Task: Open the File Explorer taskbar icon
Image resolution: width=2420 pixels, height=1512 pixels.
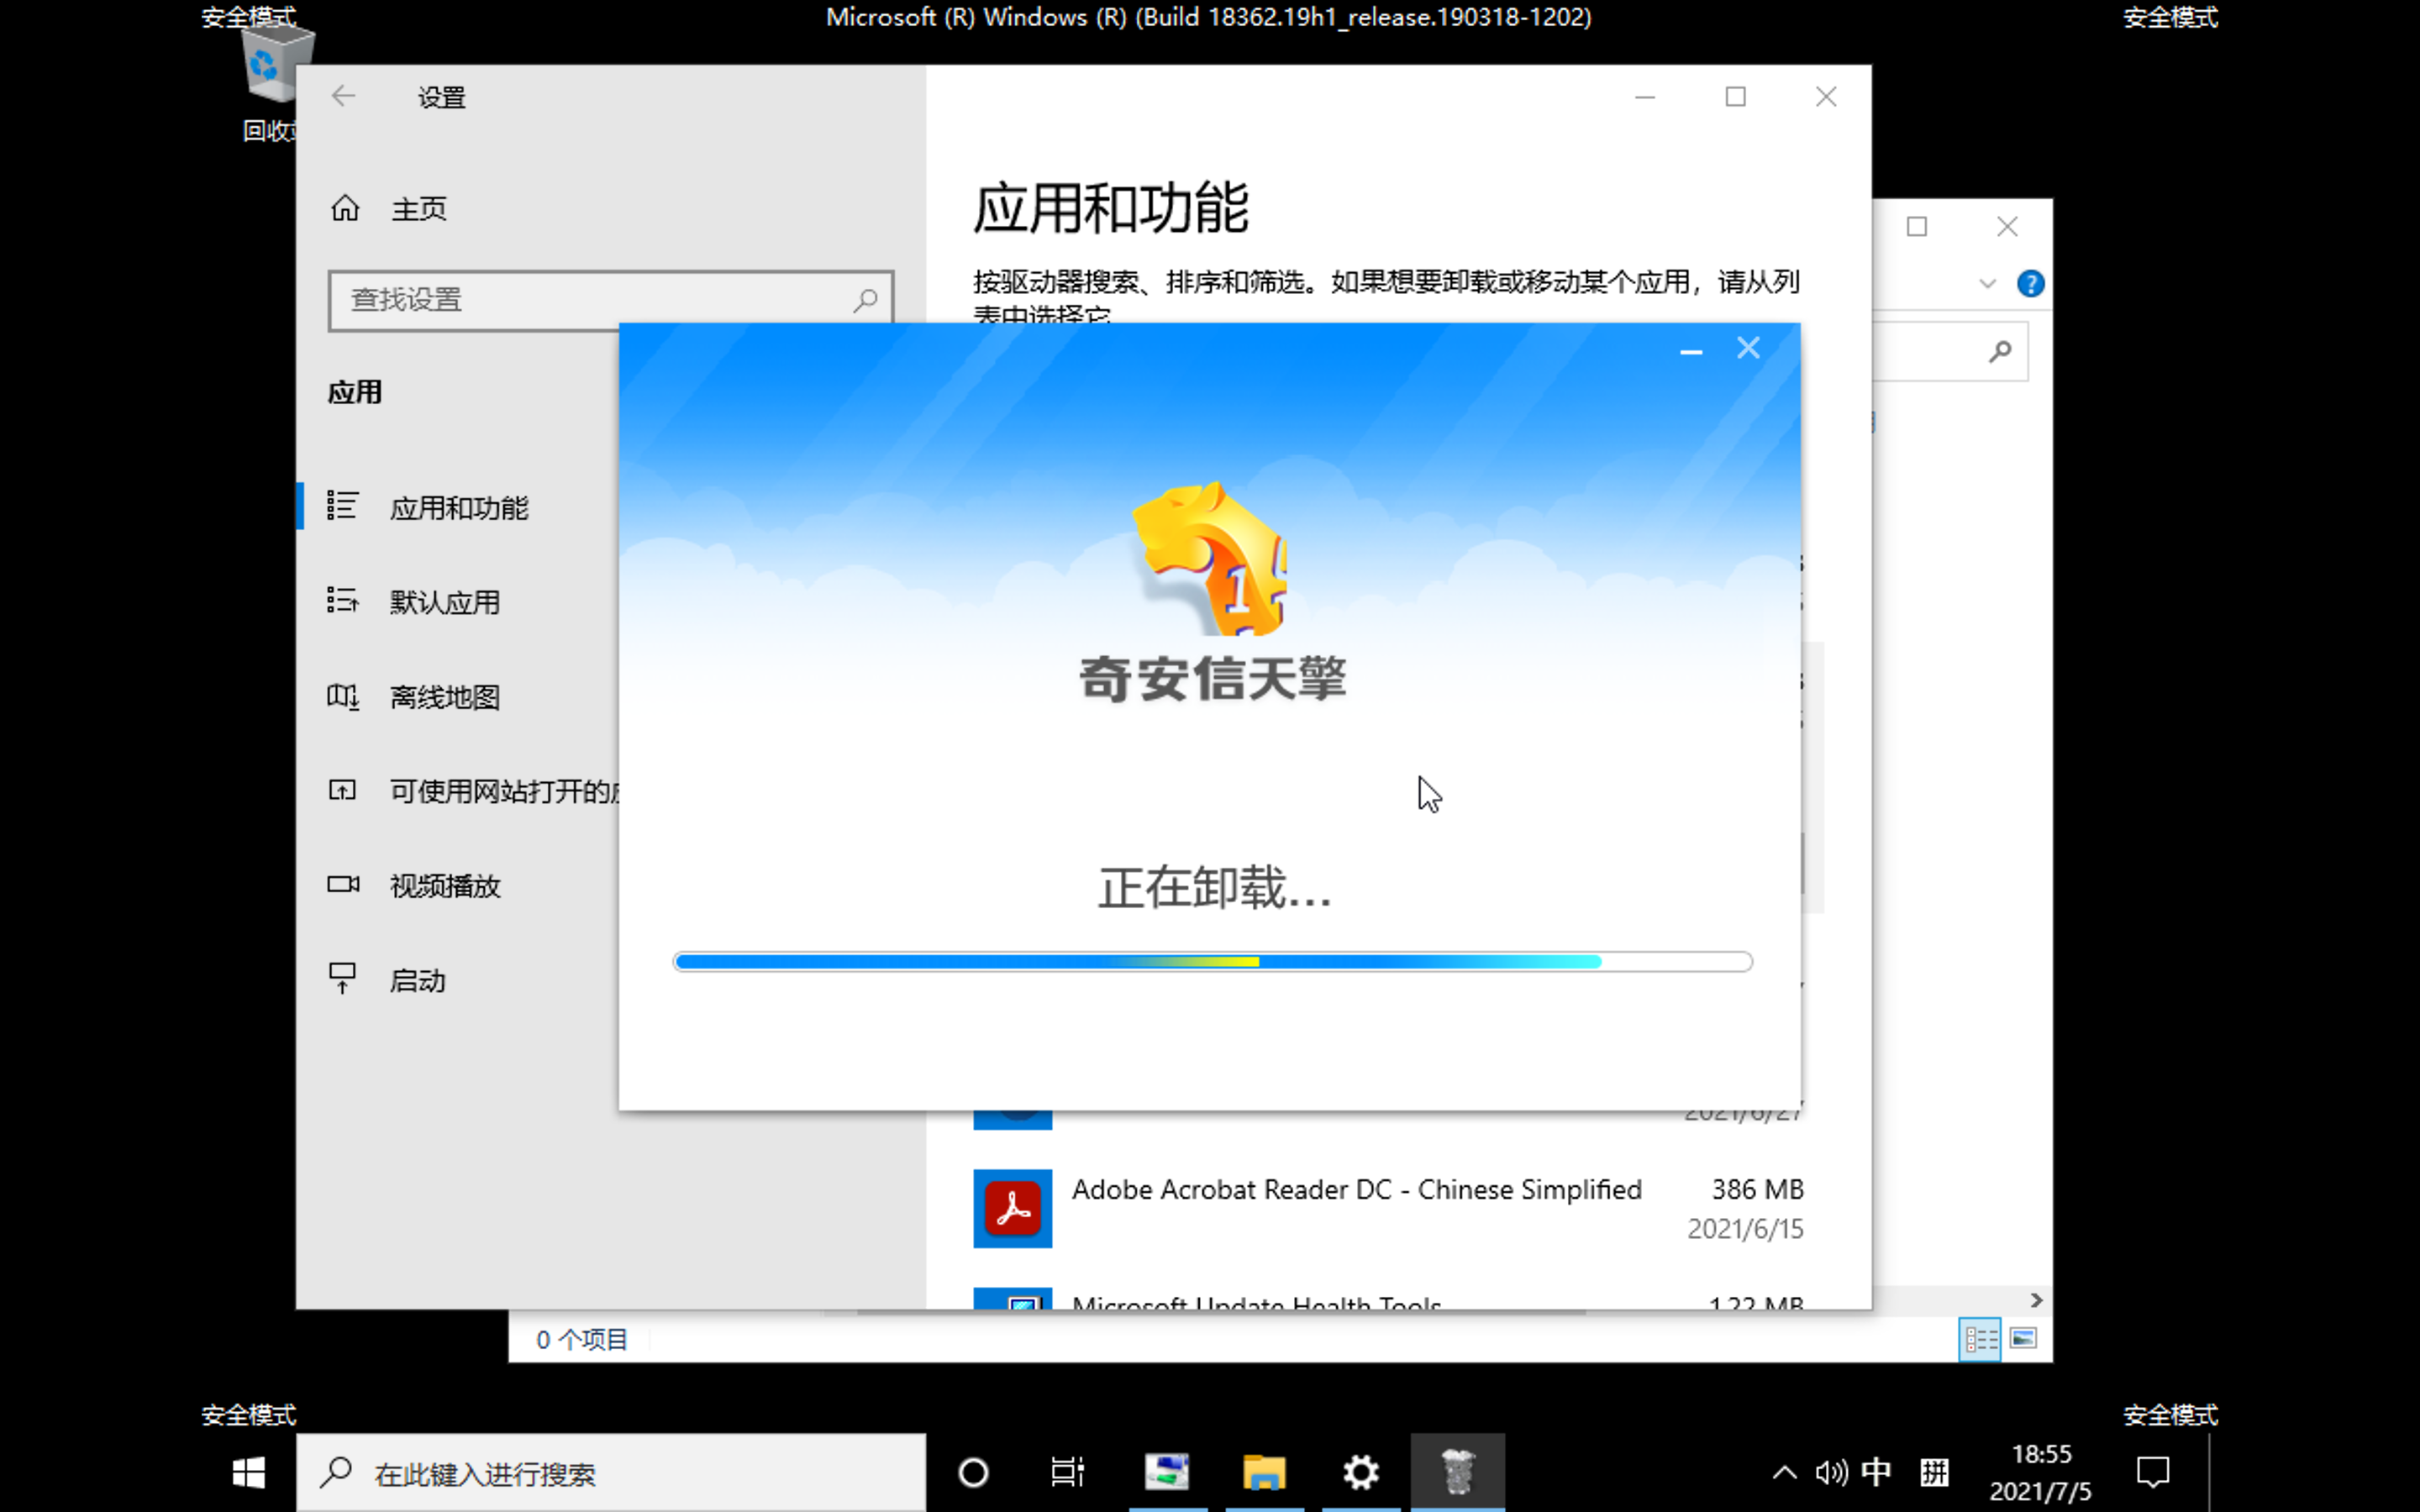Action: pos(1264,1473)
